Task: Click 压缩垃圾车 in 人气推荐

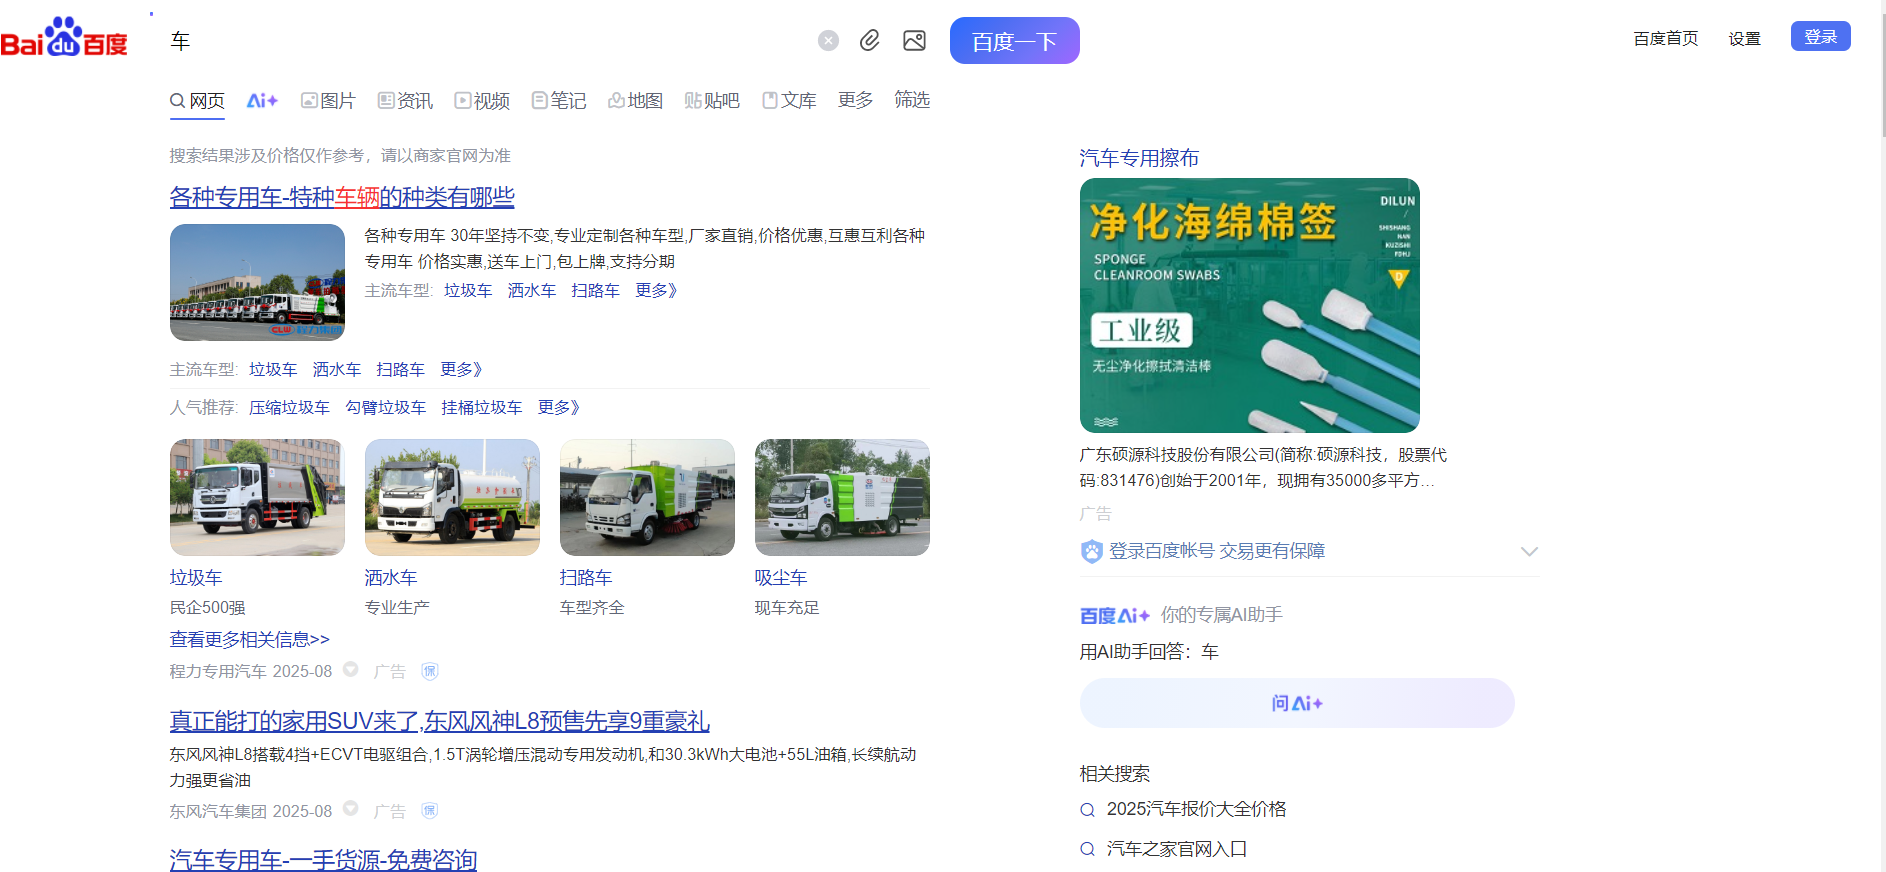Action: [x=289, y=407]
